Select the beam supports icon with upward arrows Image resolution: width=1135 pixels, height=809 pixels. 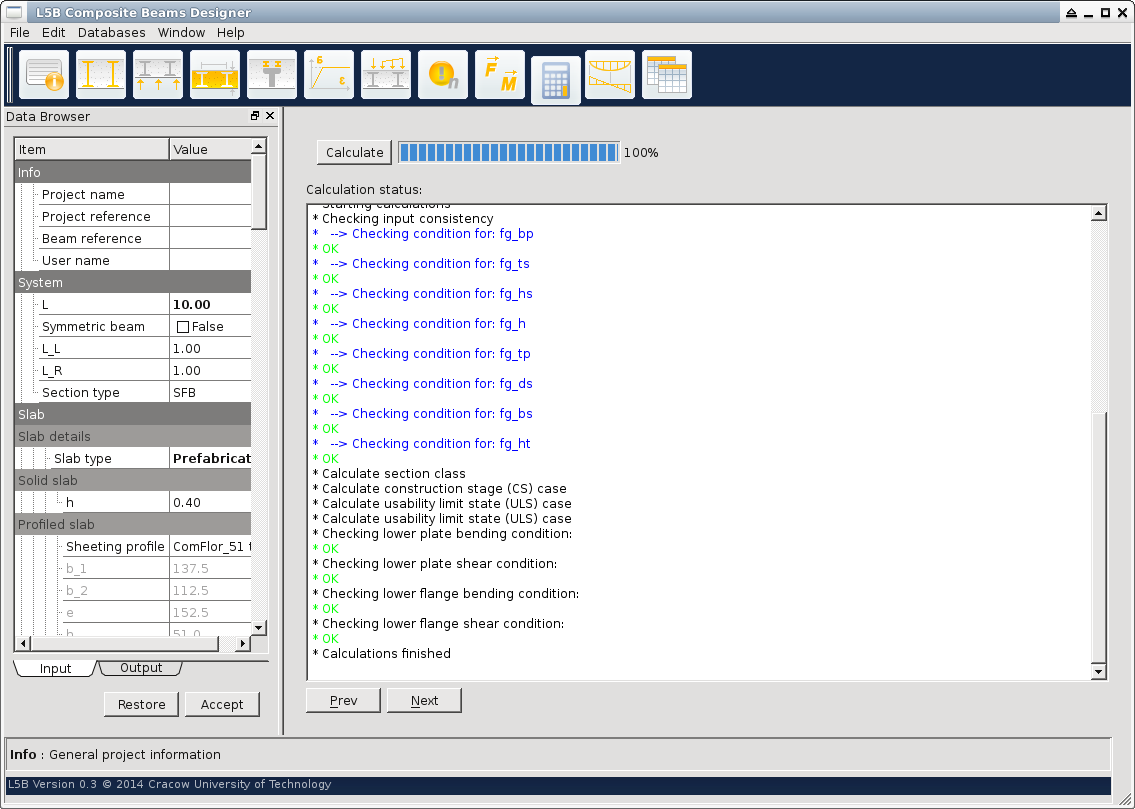158,75
